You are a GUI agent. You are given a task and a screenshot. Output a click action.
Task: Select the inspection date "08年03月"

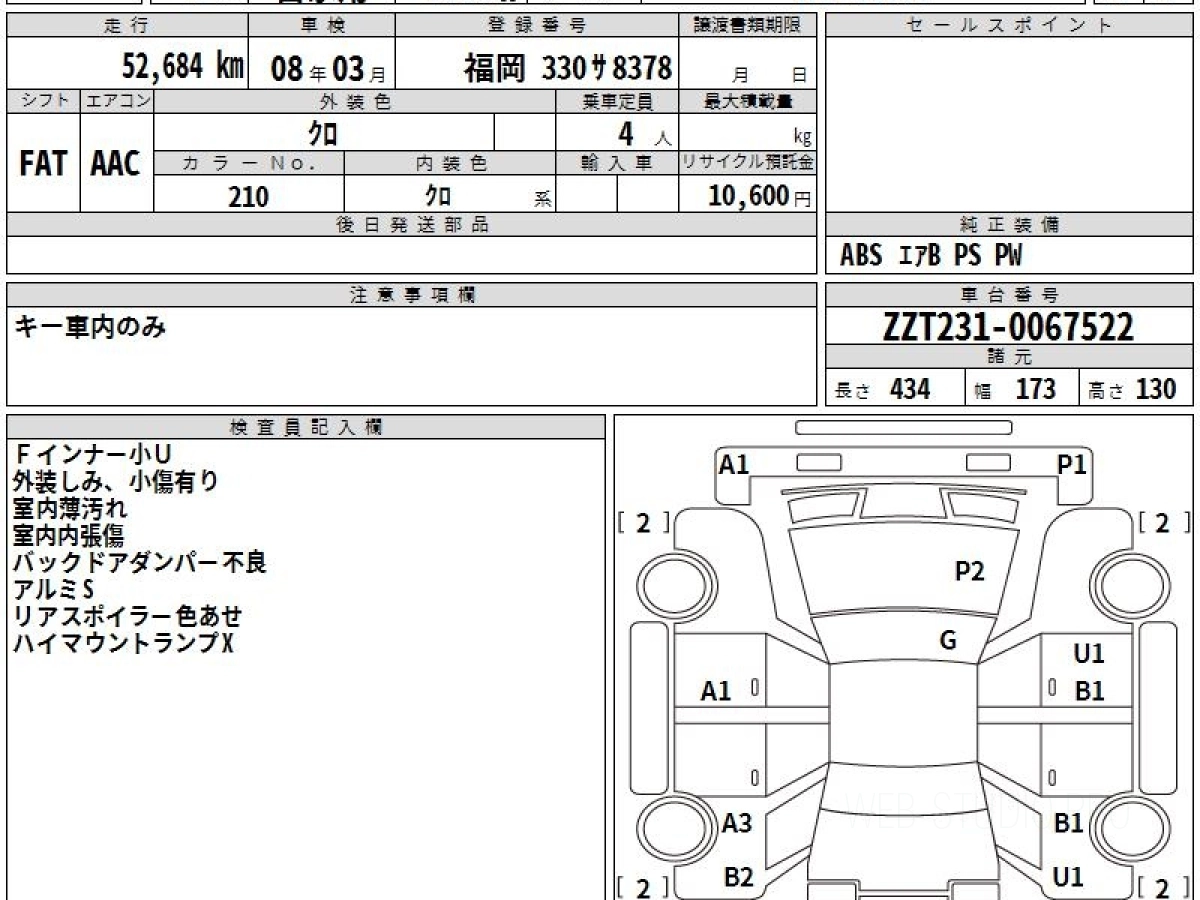328,69
